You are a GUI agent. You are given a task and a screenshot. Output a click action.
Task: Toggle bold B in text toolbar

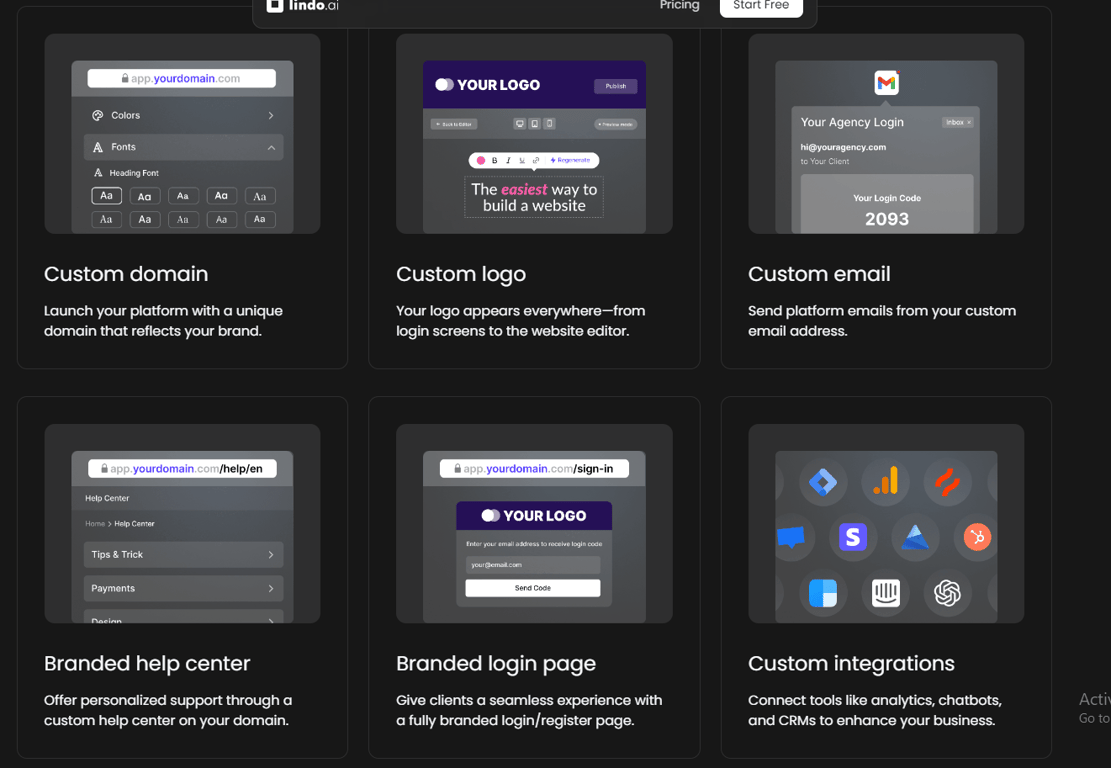point(495,161)
